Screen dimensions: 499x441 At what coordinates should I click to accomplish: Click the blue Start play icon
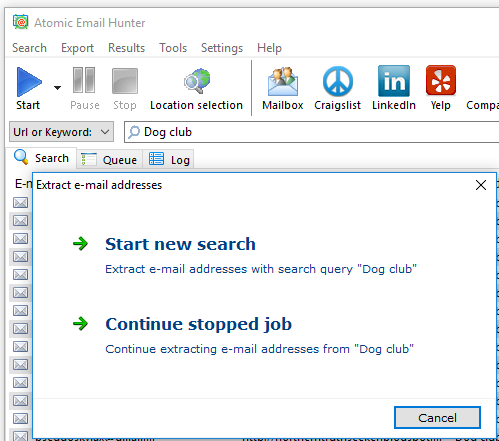[x=29, y=82]
